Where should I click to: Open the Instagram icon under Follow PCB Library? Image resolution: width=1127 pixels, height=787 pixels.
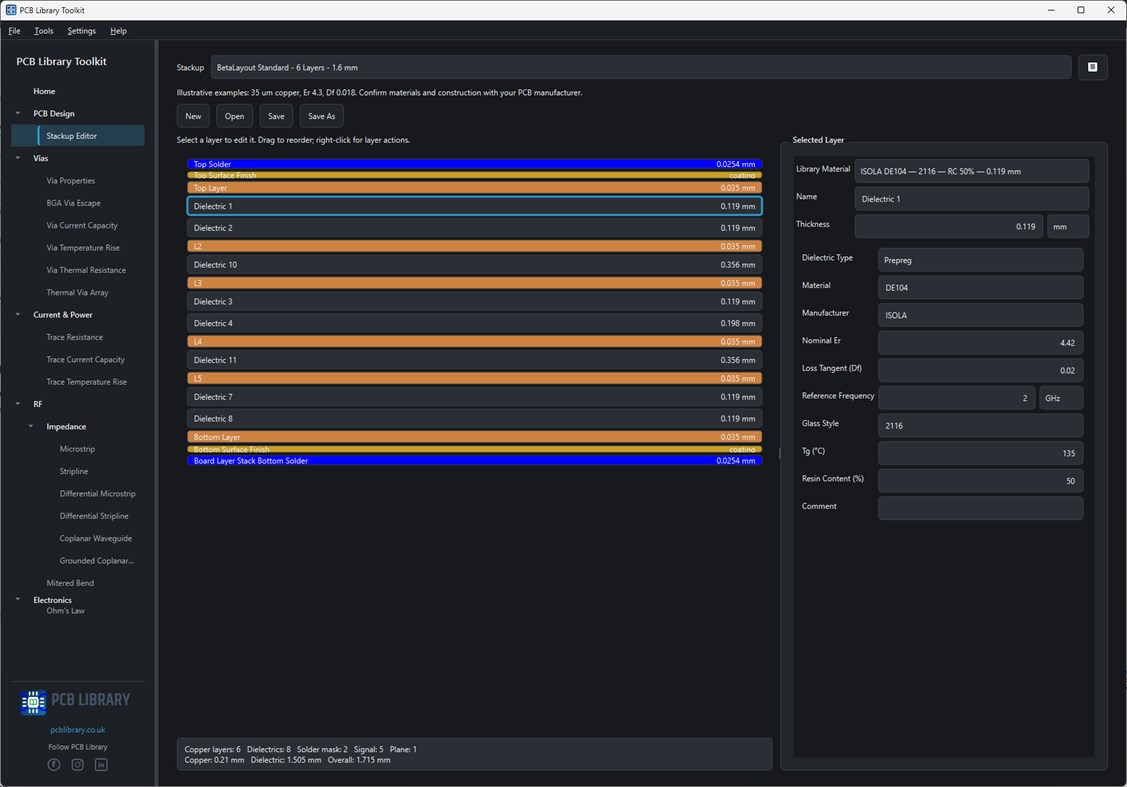[x=78, y=765]
